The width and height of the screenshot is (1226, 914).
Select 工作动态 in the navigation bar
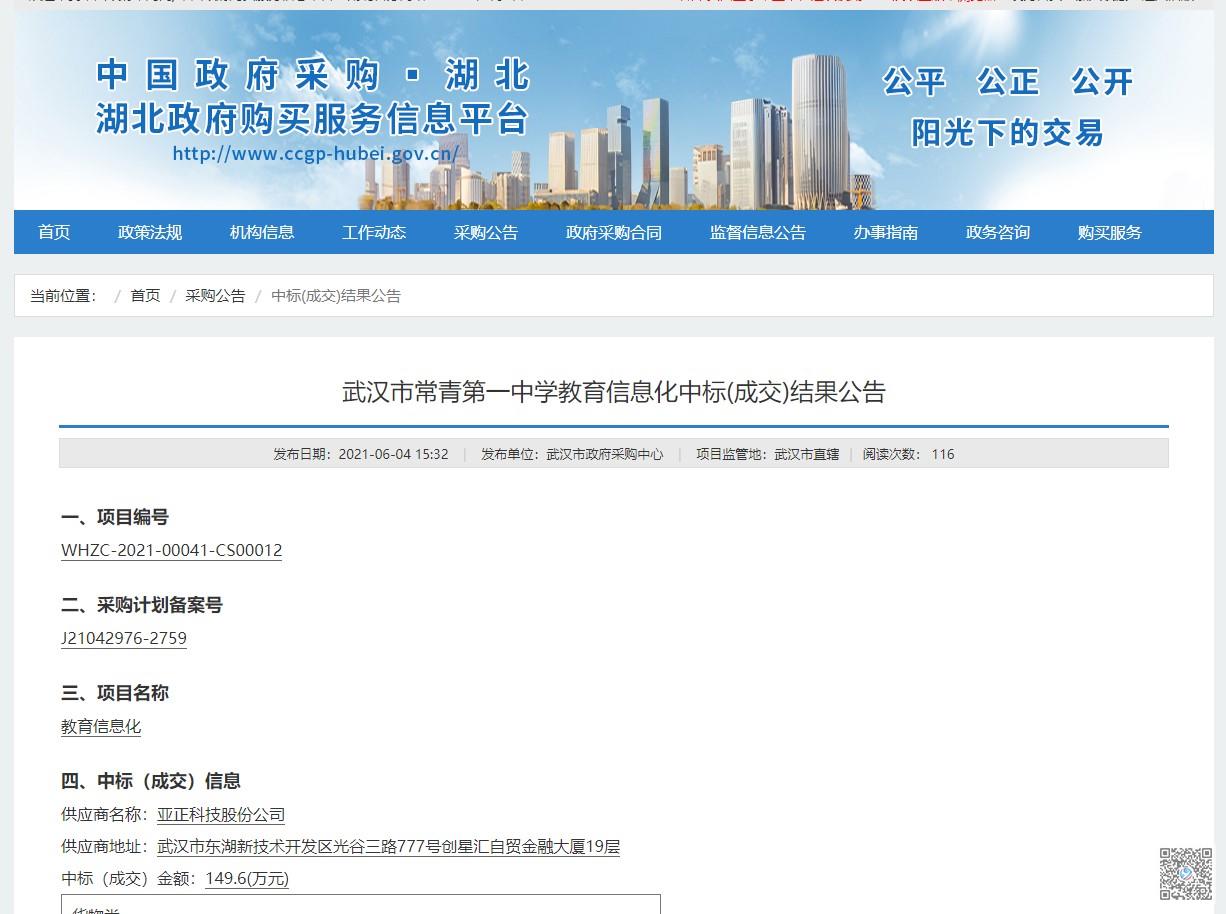(374, 232)
